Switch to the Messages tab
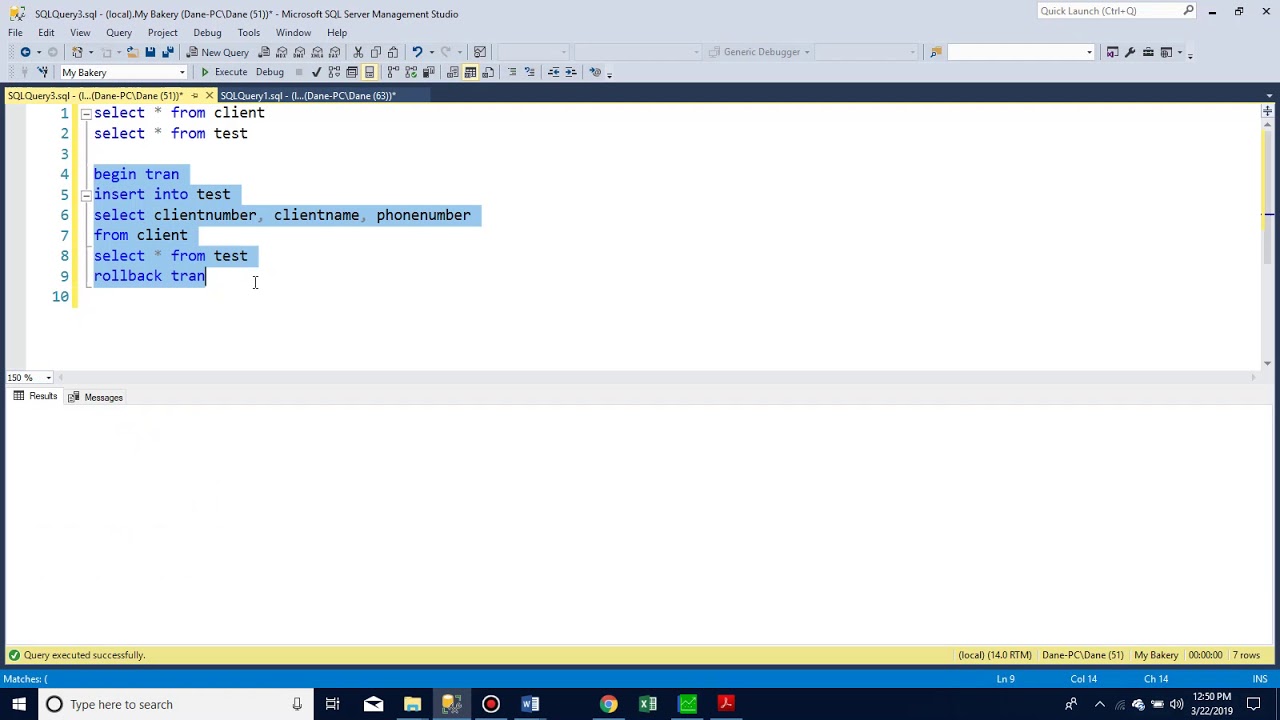This screenshot has height=720, width=1280. [95, 397]
